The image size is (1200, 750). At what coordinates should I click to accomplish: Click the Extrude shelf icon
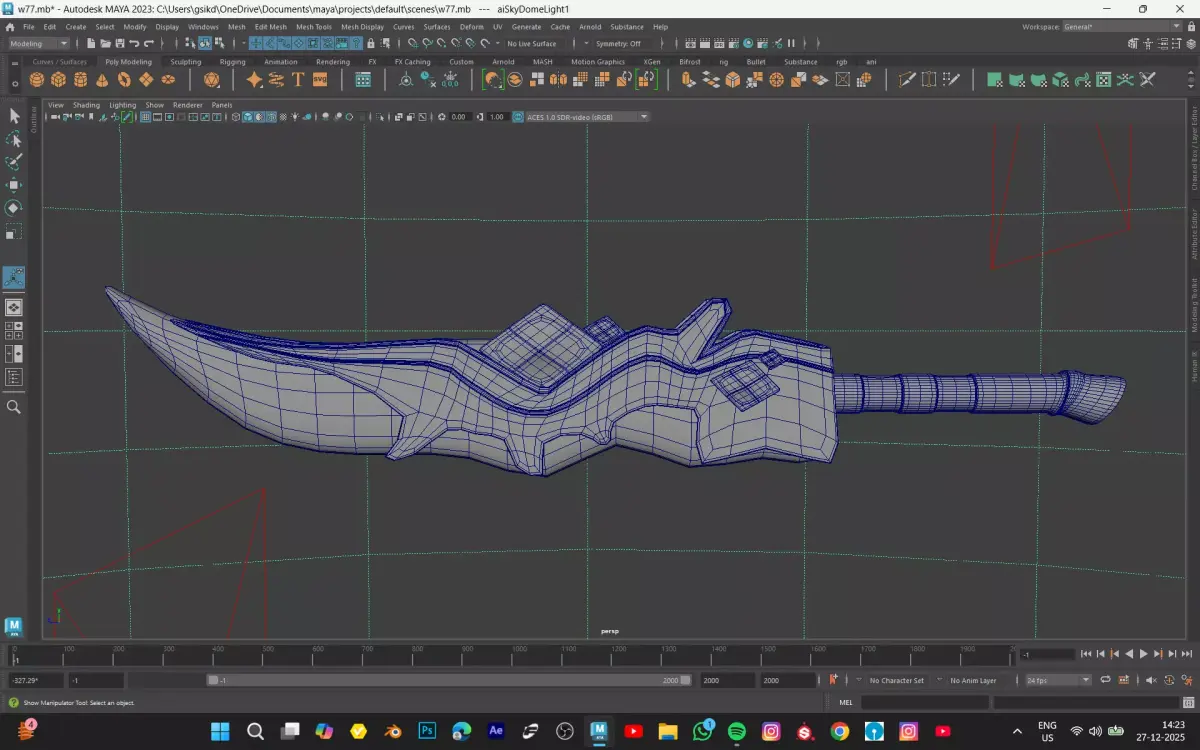(x=688, y=80)
